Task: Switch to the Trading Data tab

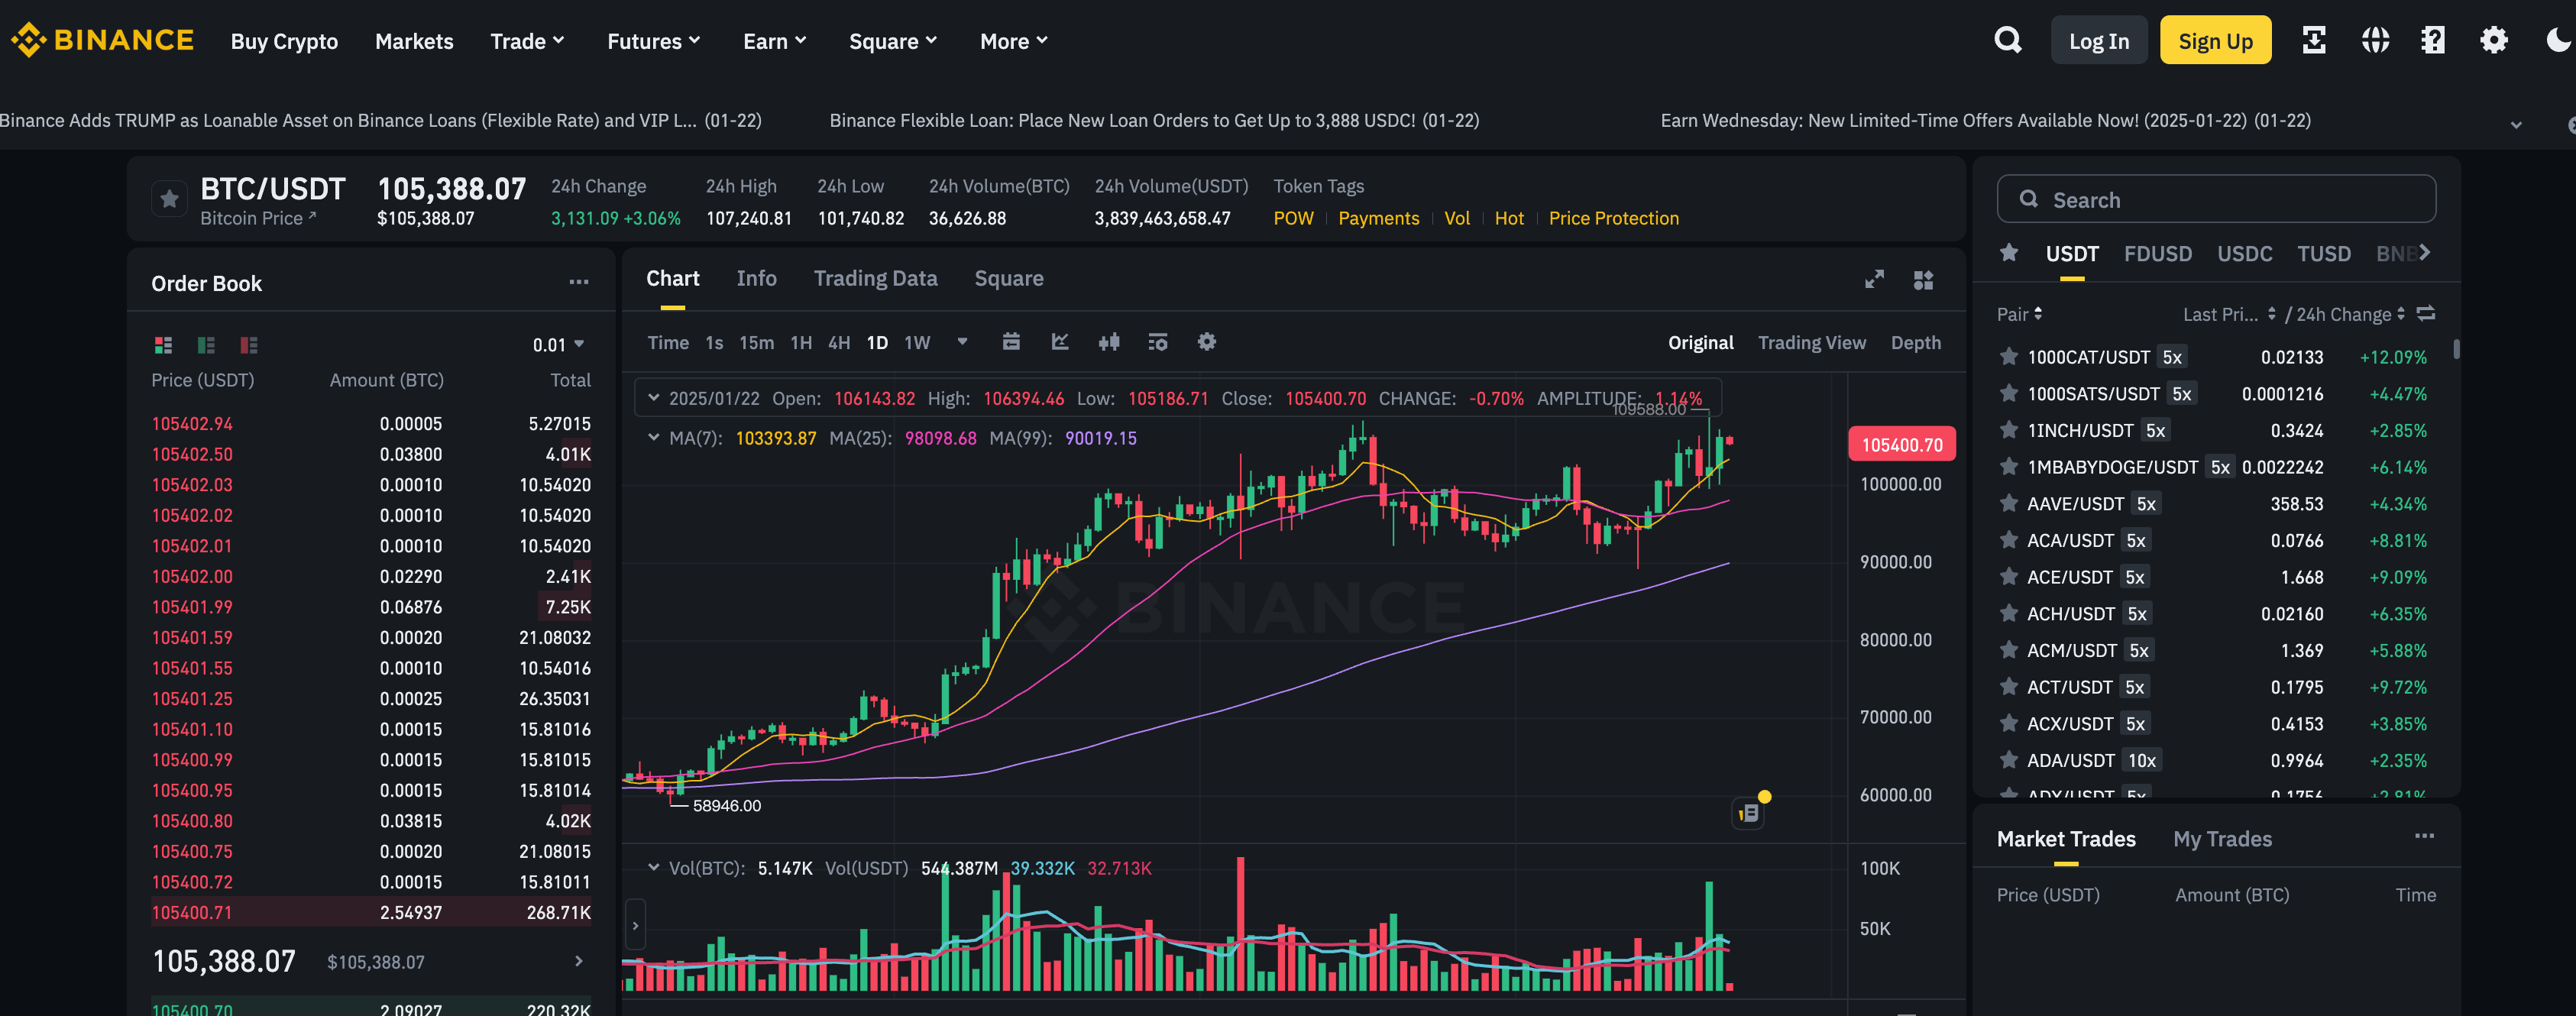Action: tap(875, 278)
